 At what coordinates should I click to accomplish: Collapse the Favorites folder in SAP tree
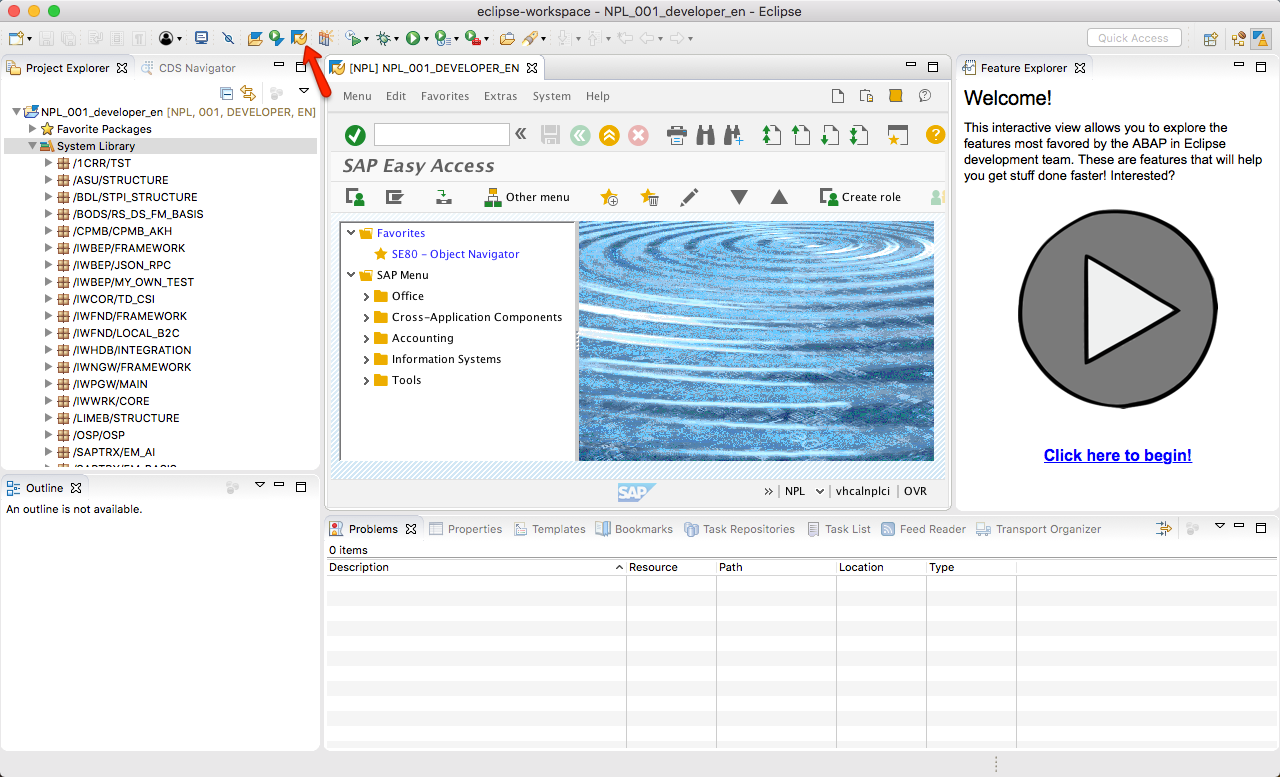click(351, 233)
